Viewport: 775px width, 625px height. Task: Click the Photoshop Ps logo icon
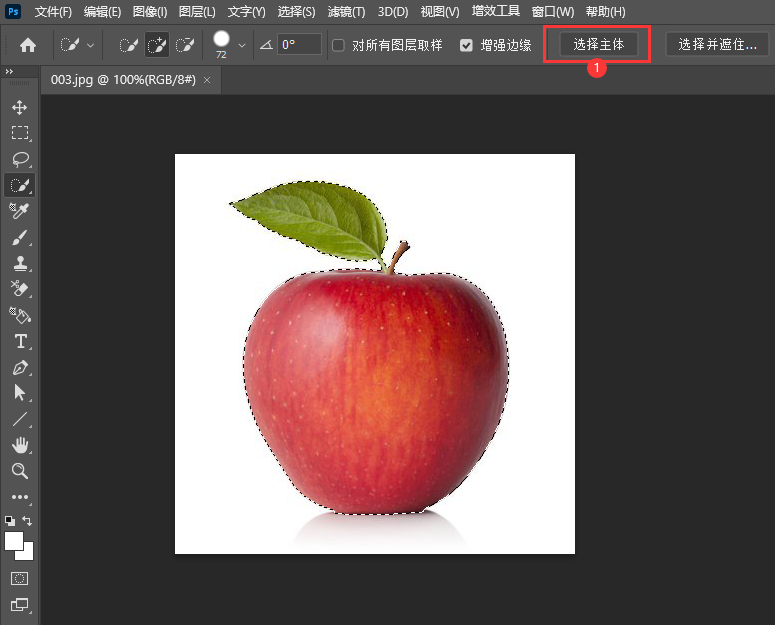(13, 11)
